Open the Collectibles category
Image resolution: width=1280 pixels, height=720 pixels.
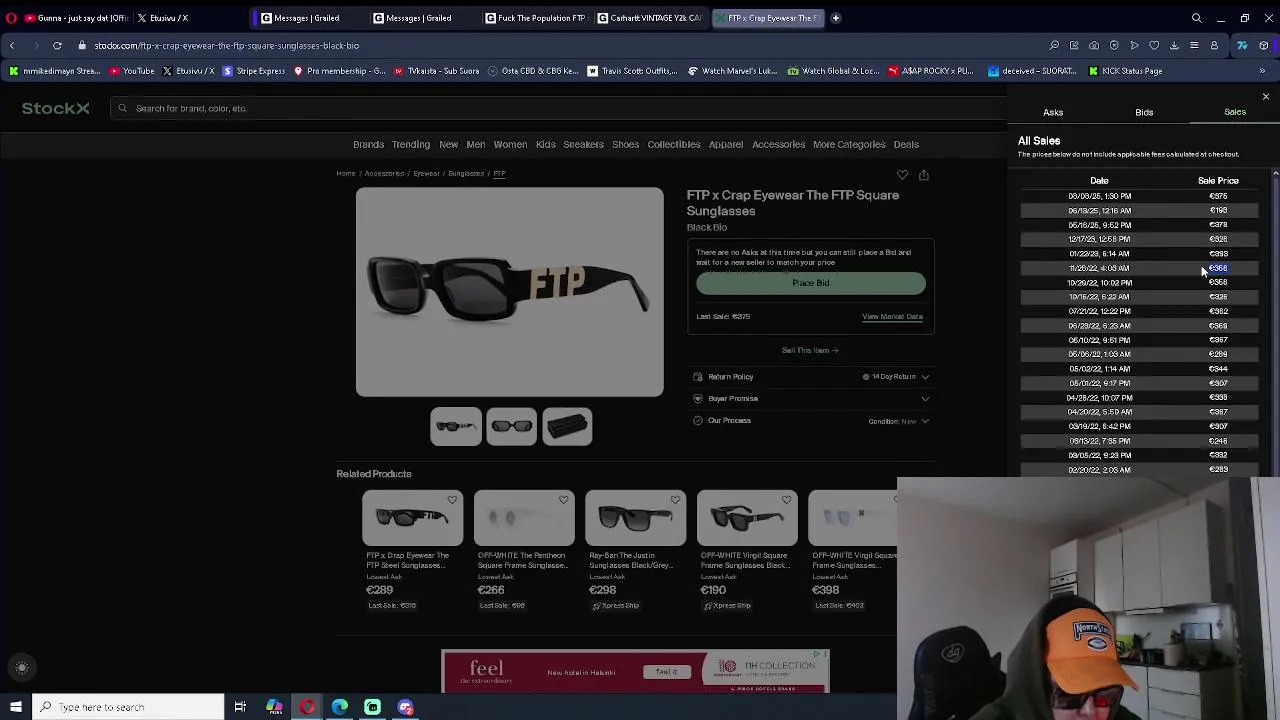(674, 144)
